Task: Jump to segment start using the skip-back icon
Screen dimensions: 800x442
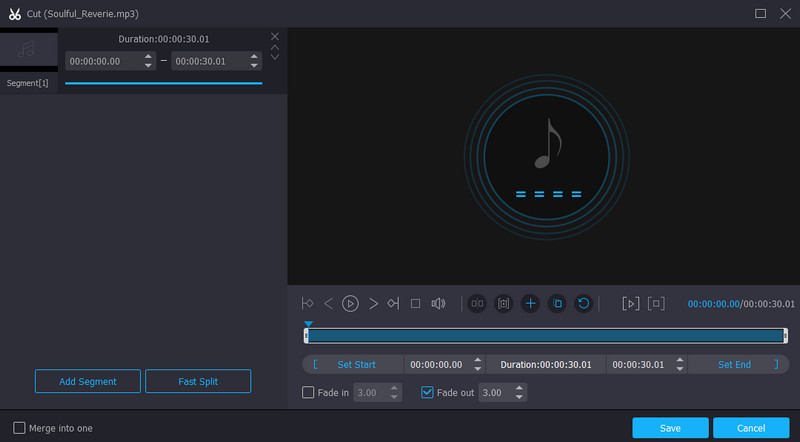Action: pos(308,303)
